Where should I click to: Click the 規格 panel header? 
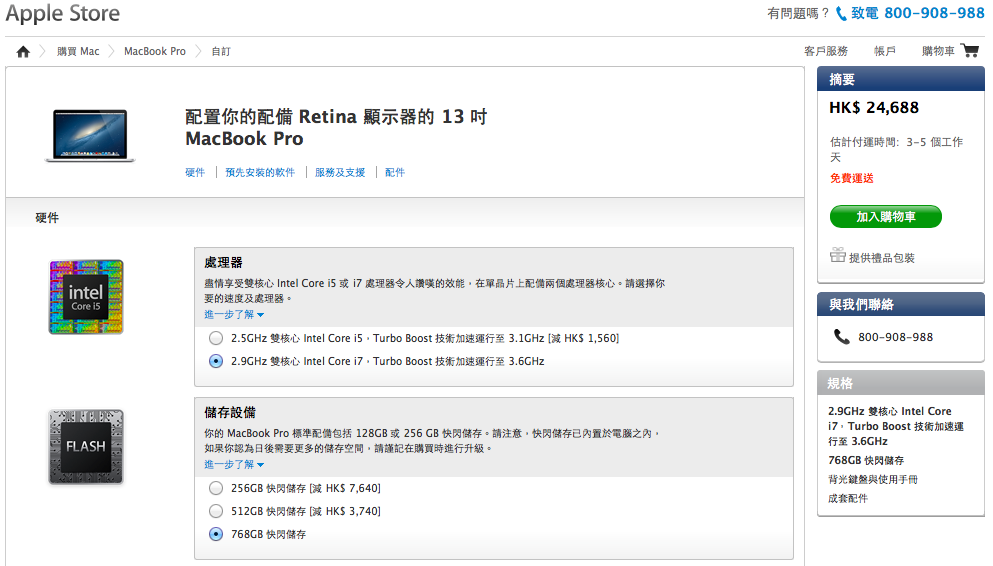pyautogui.click(x=901, y=383)
